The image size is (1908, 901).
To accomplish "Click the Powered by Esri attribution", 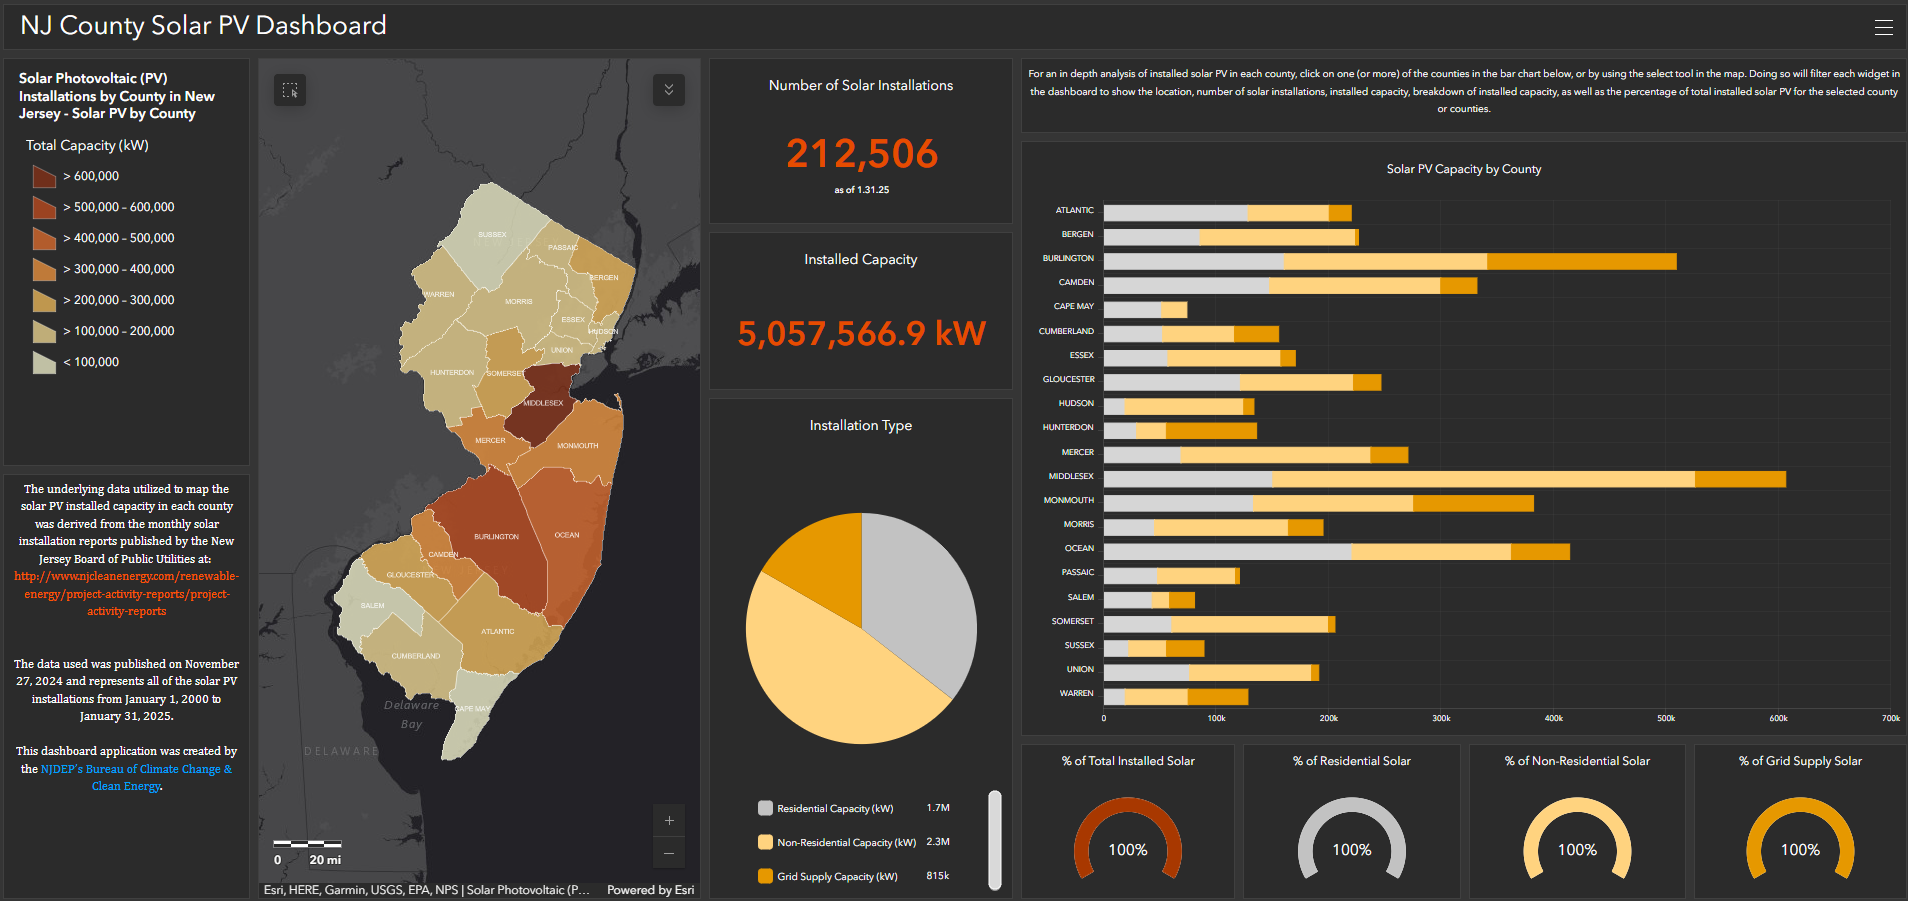I will pos(650,889).
